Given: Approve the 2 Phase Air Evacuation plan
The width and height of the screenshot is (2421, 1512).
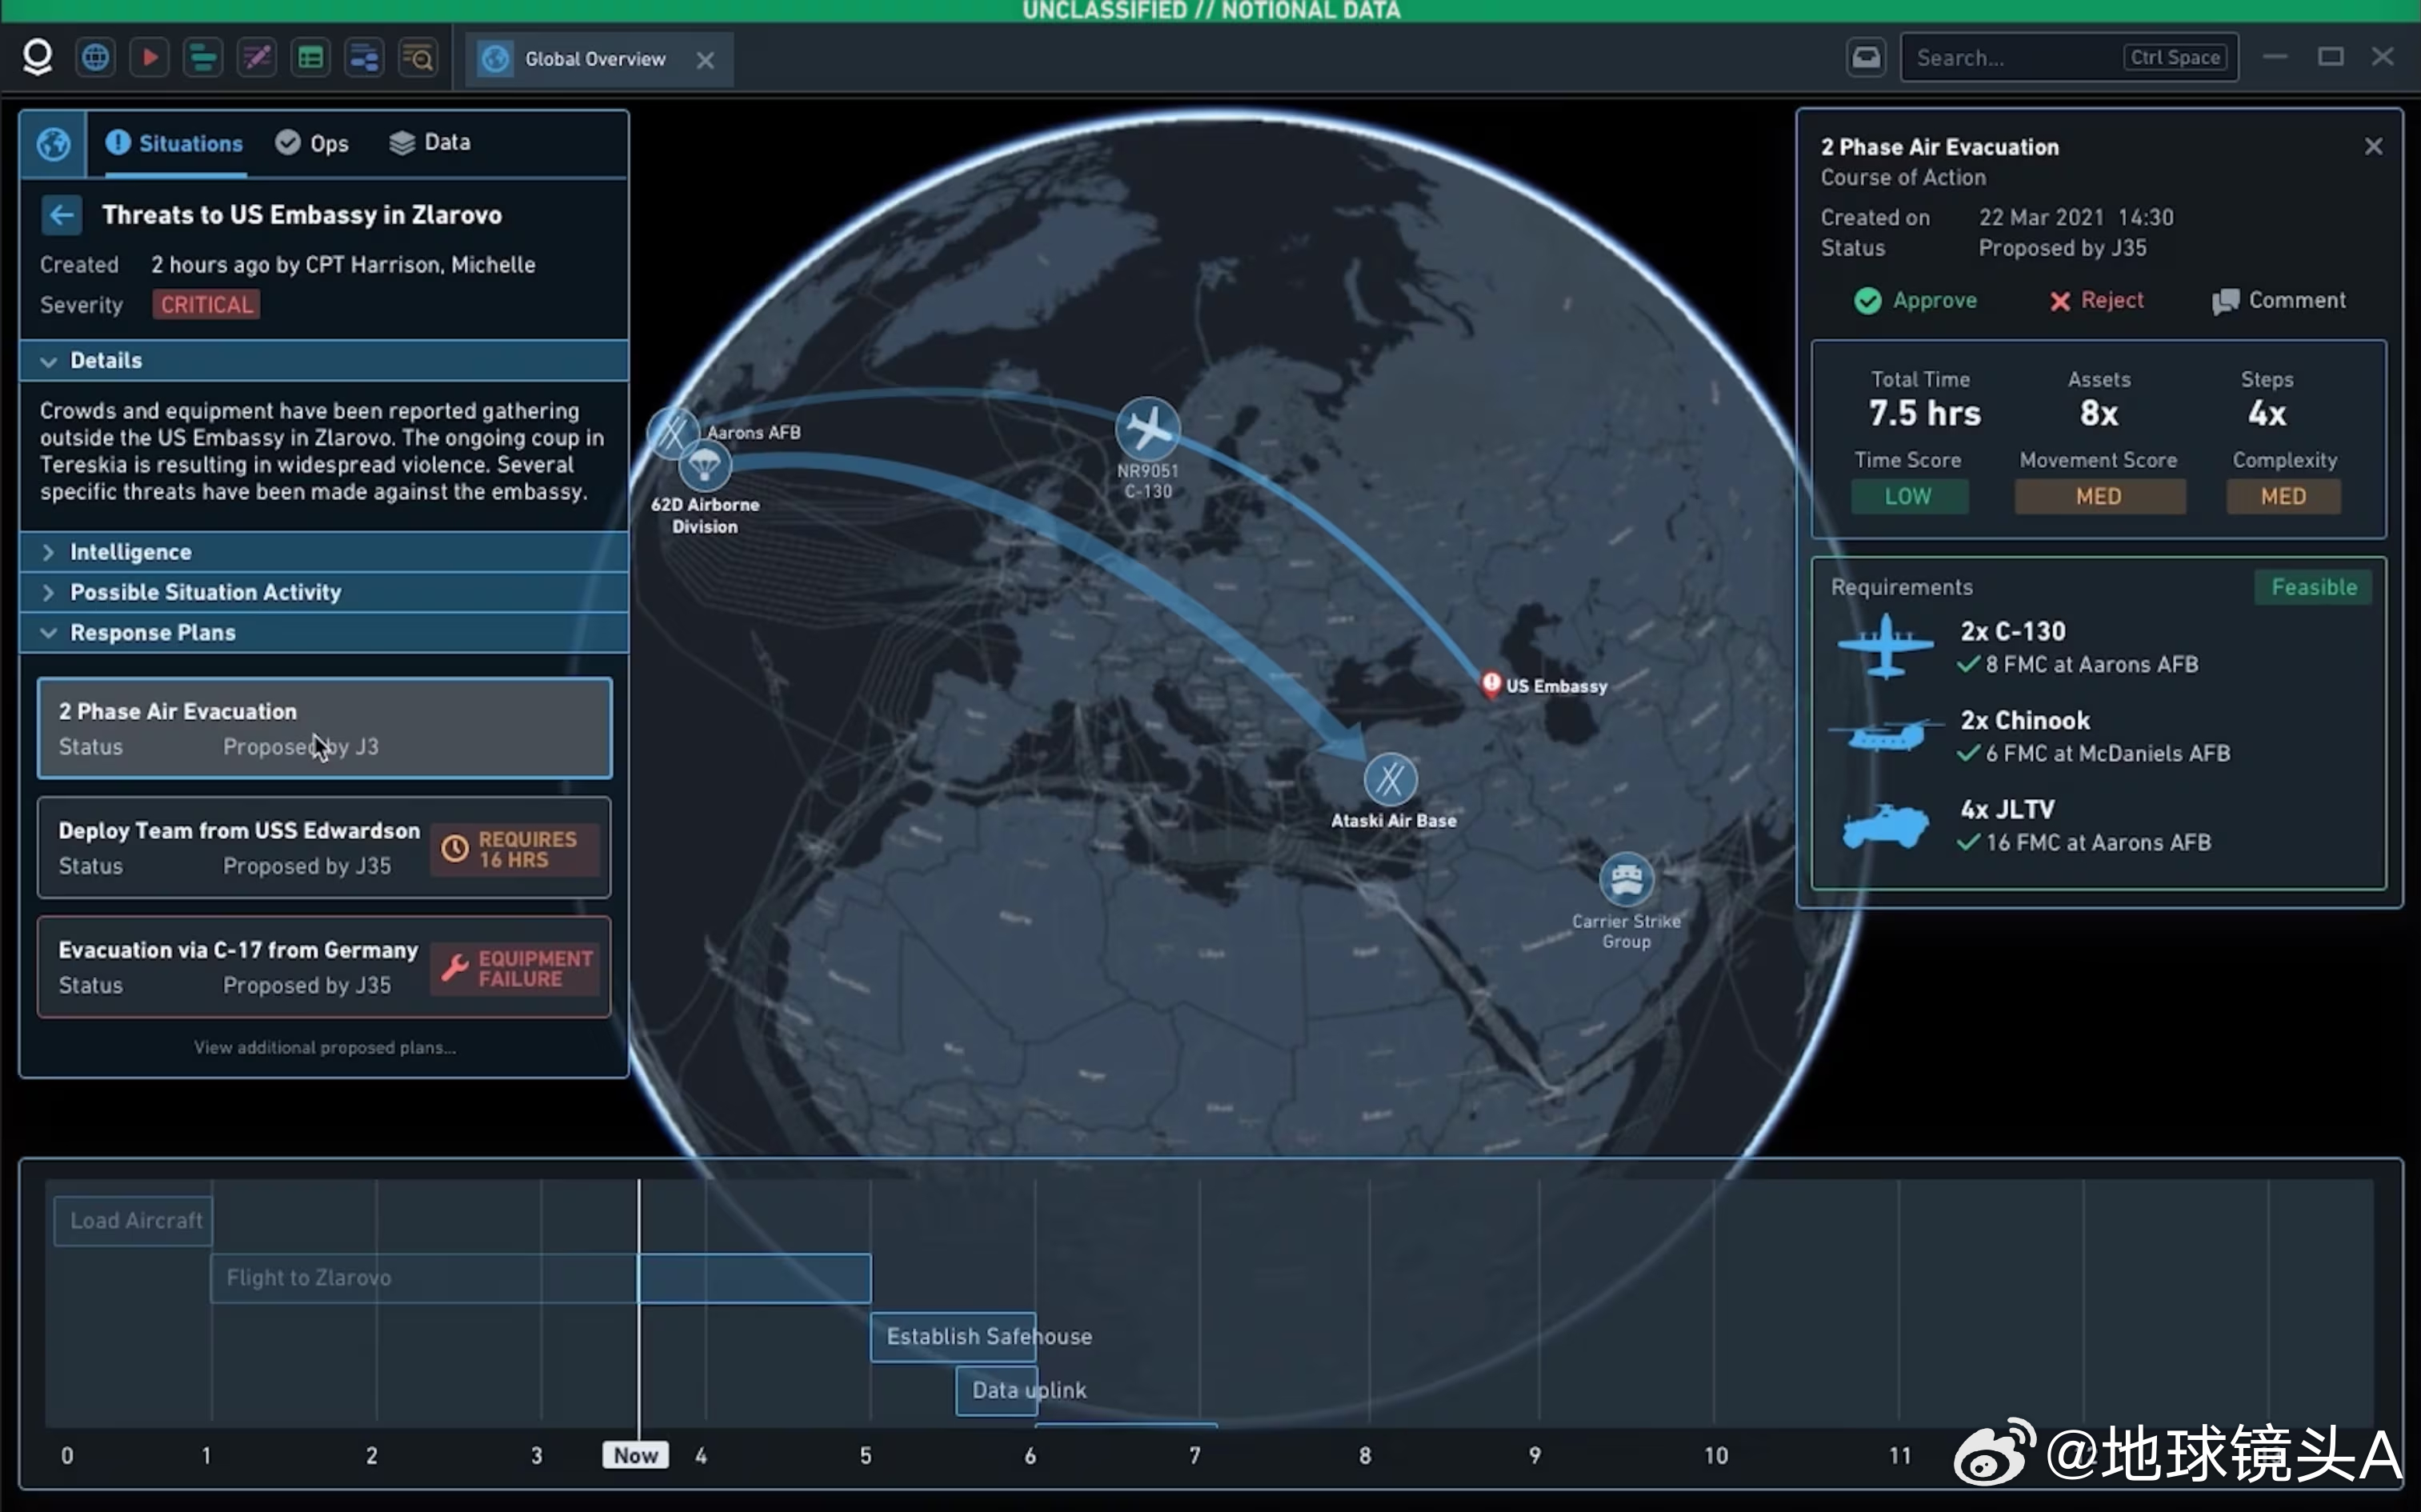Looking at the screenshot, I should pos(1915,301).
